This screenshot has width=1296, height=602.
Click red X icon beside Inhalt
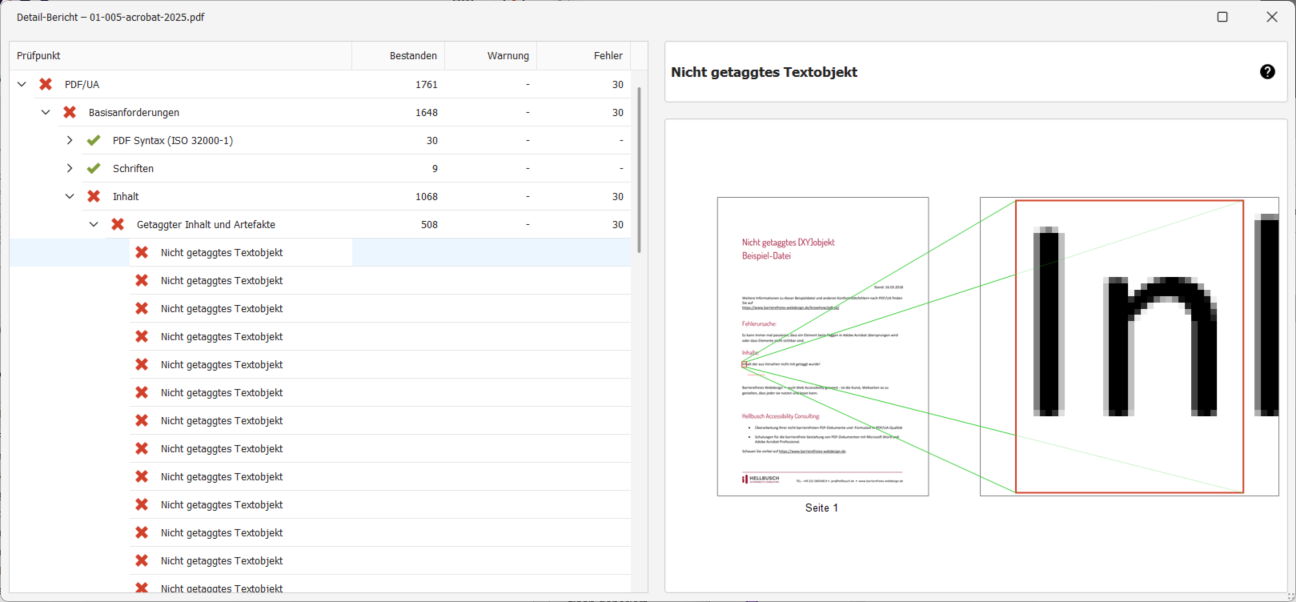pos(94,197)
